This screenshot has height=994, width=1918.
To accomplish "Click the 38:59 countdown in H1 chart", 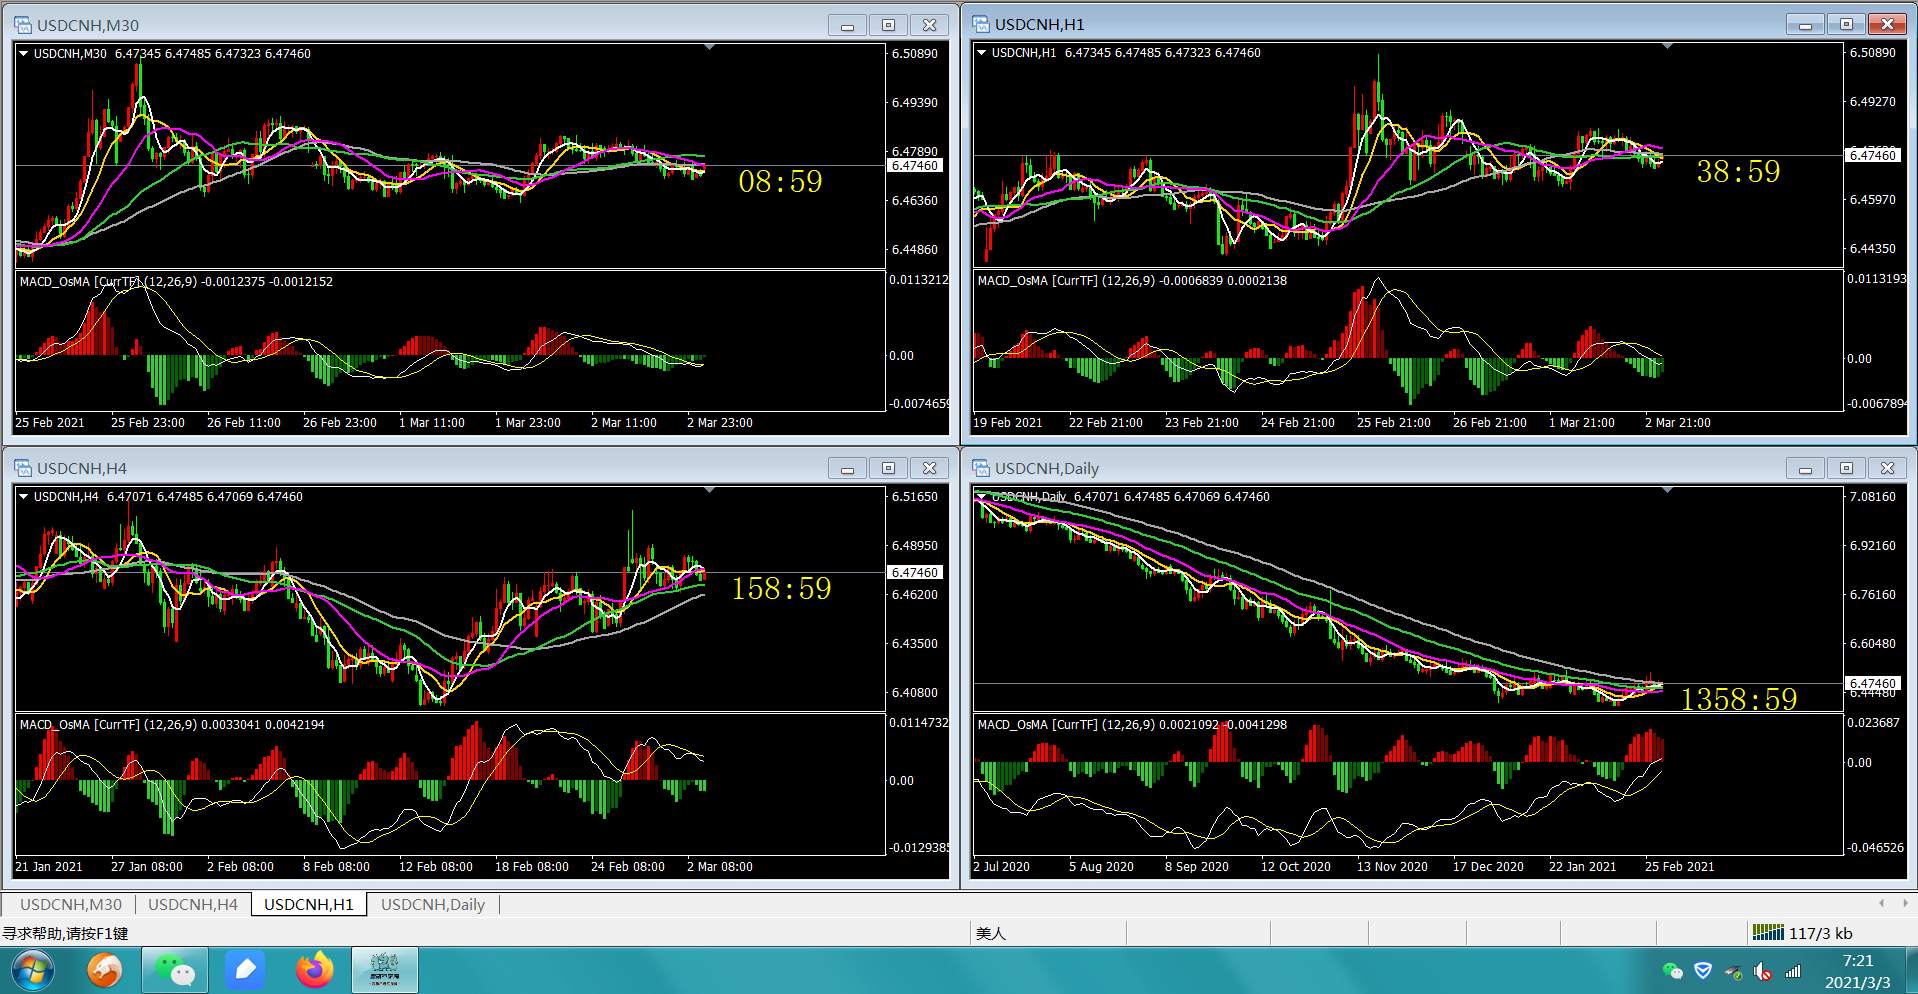I will pos(1738,172).
